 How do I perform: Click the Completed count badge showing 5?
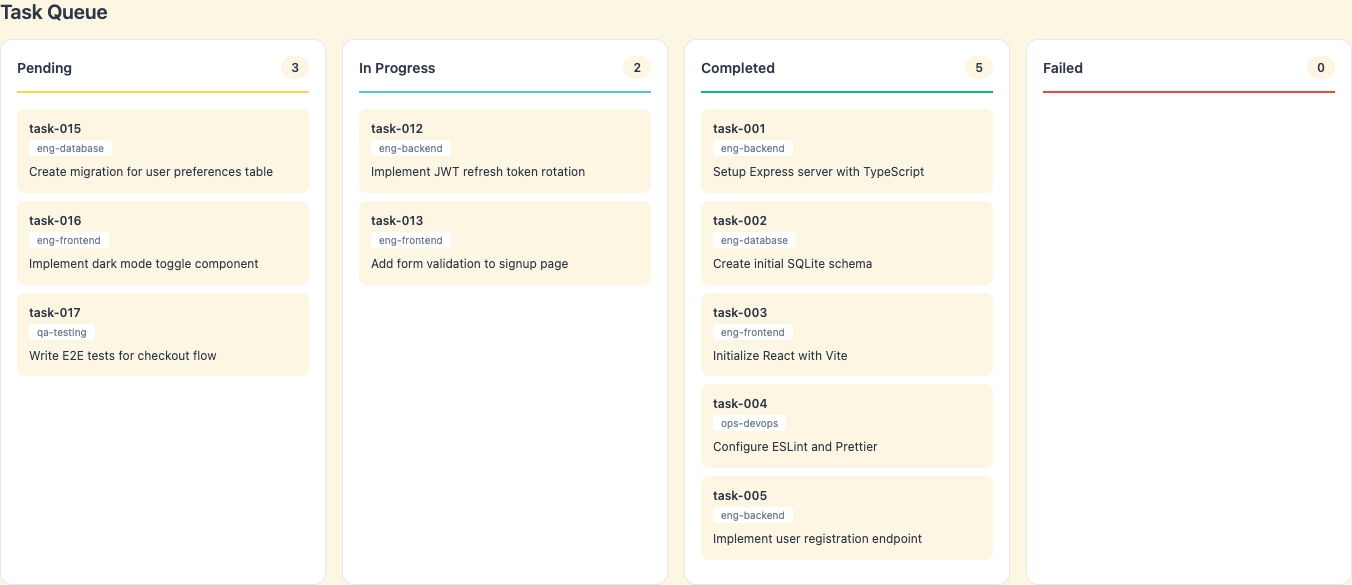tap(979, 67)
